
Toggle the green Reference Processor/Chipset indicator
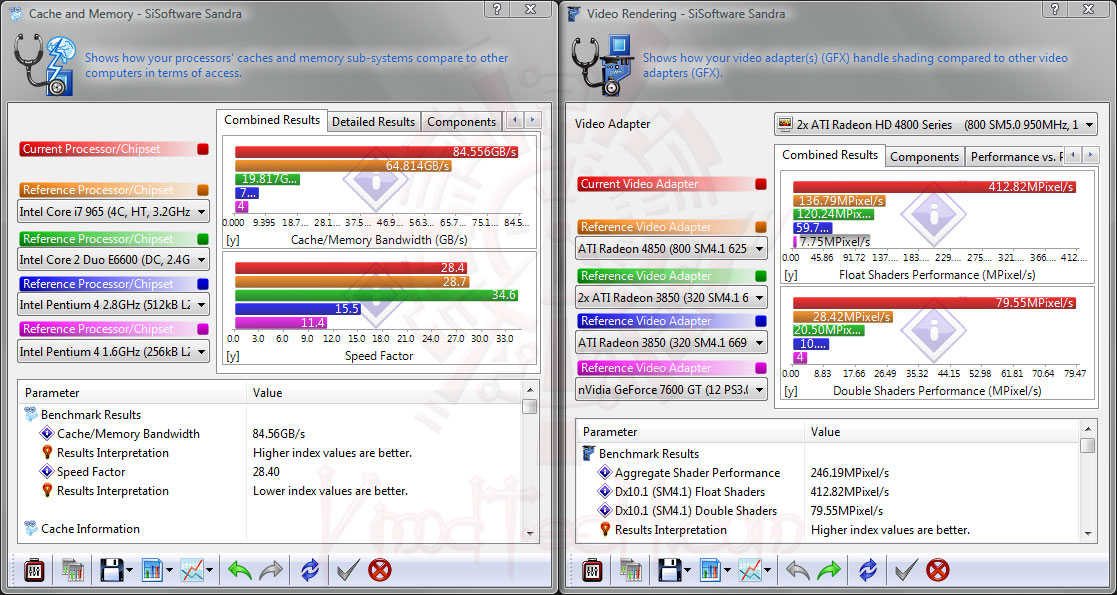point(202,239)
